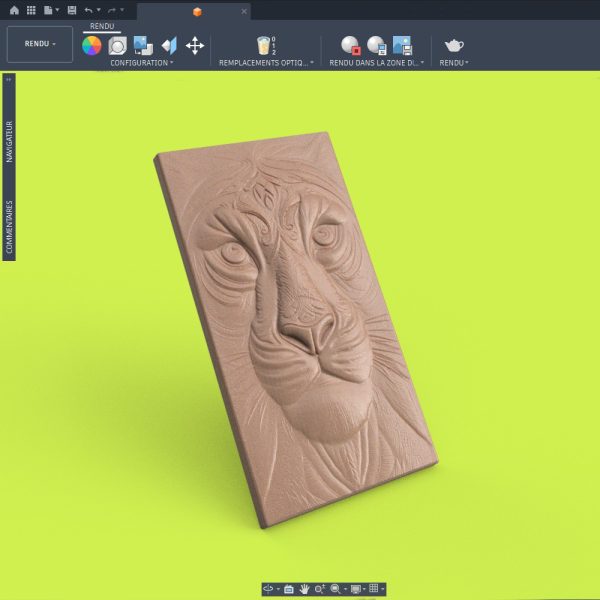Expand the teapot RENDU dropdown label

tap(454, 63)
